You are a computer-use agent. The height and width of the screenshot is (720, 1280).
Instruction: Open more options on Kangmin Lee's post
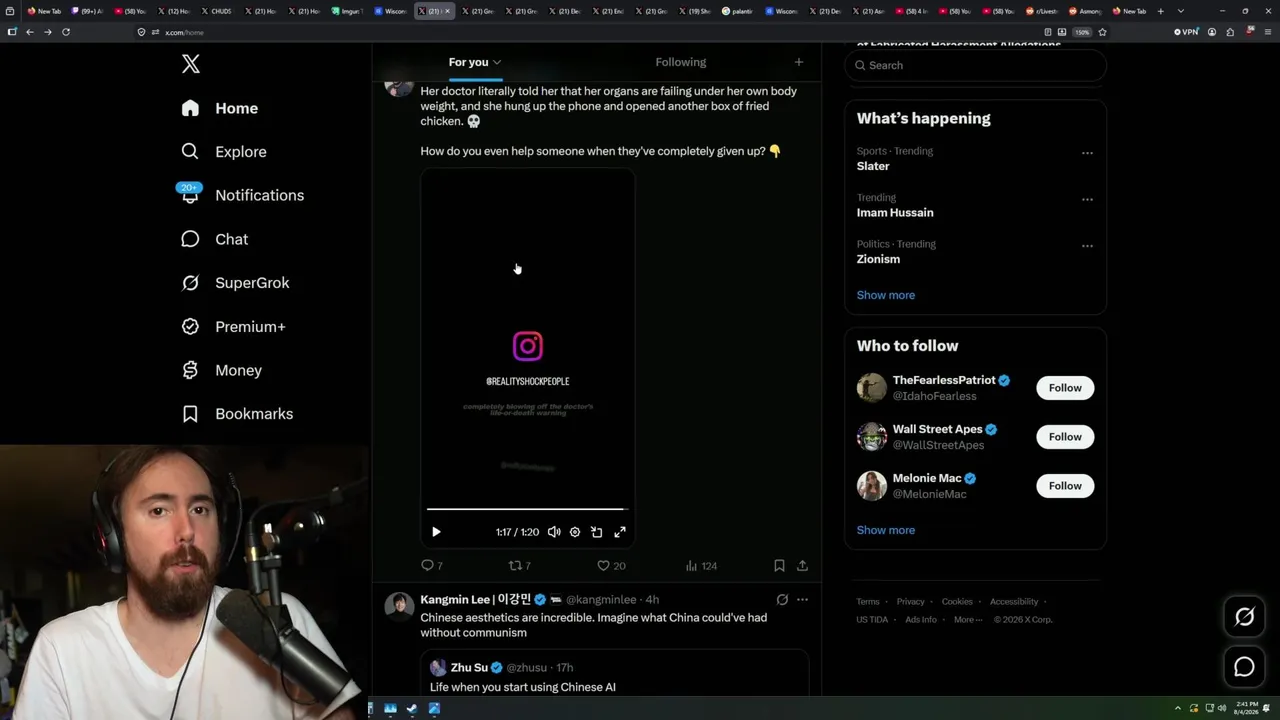[x=802, y=600]
